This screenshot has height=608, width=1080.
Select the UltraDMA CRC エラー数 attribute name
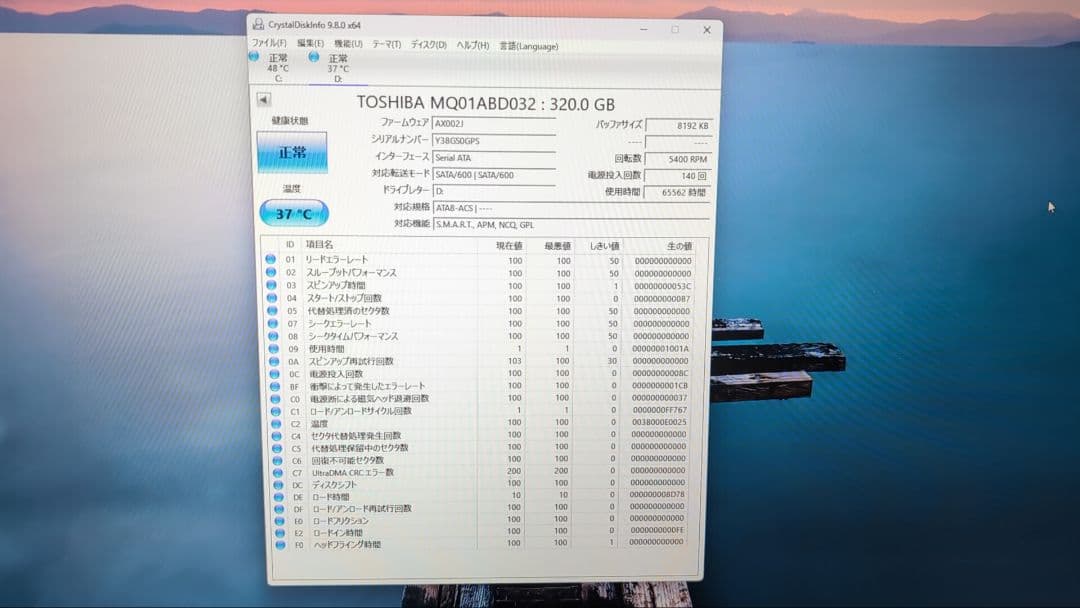(353, 472)
